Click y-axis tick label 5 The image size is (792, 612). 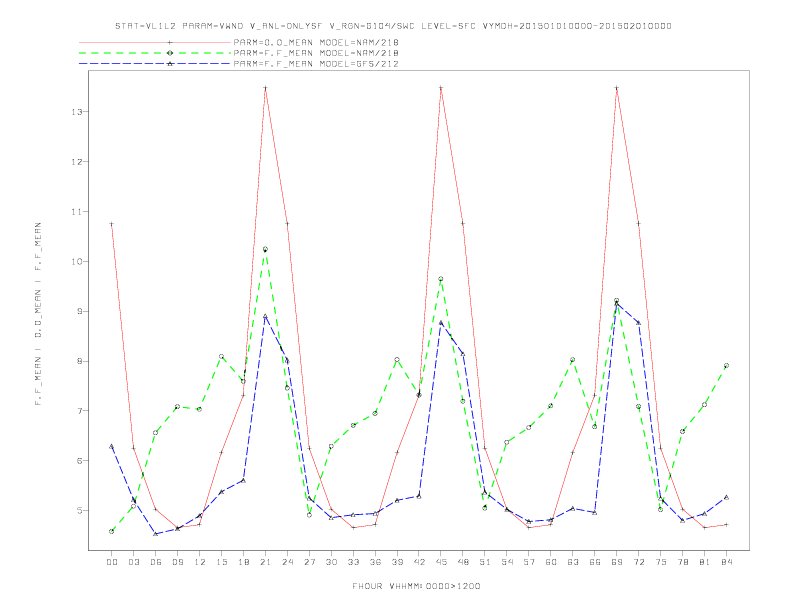(x=79, y=511)
